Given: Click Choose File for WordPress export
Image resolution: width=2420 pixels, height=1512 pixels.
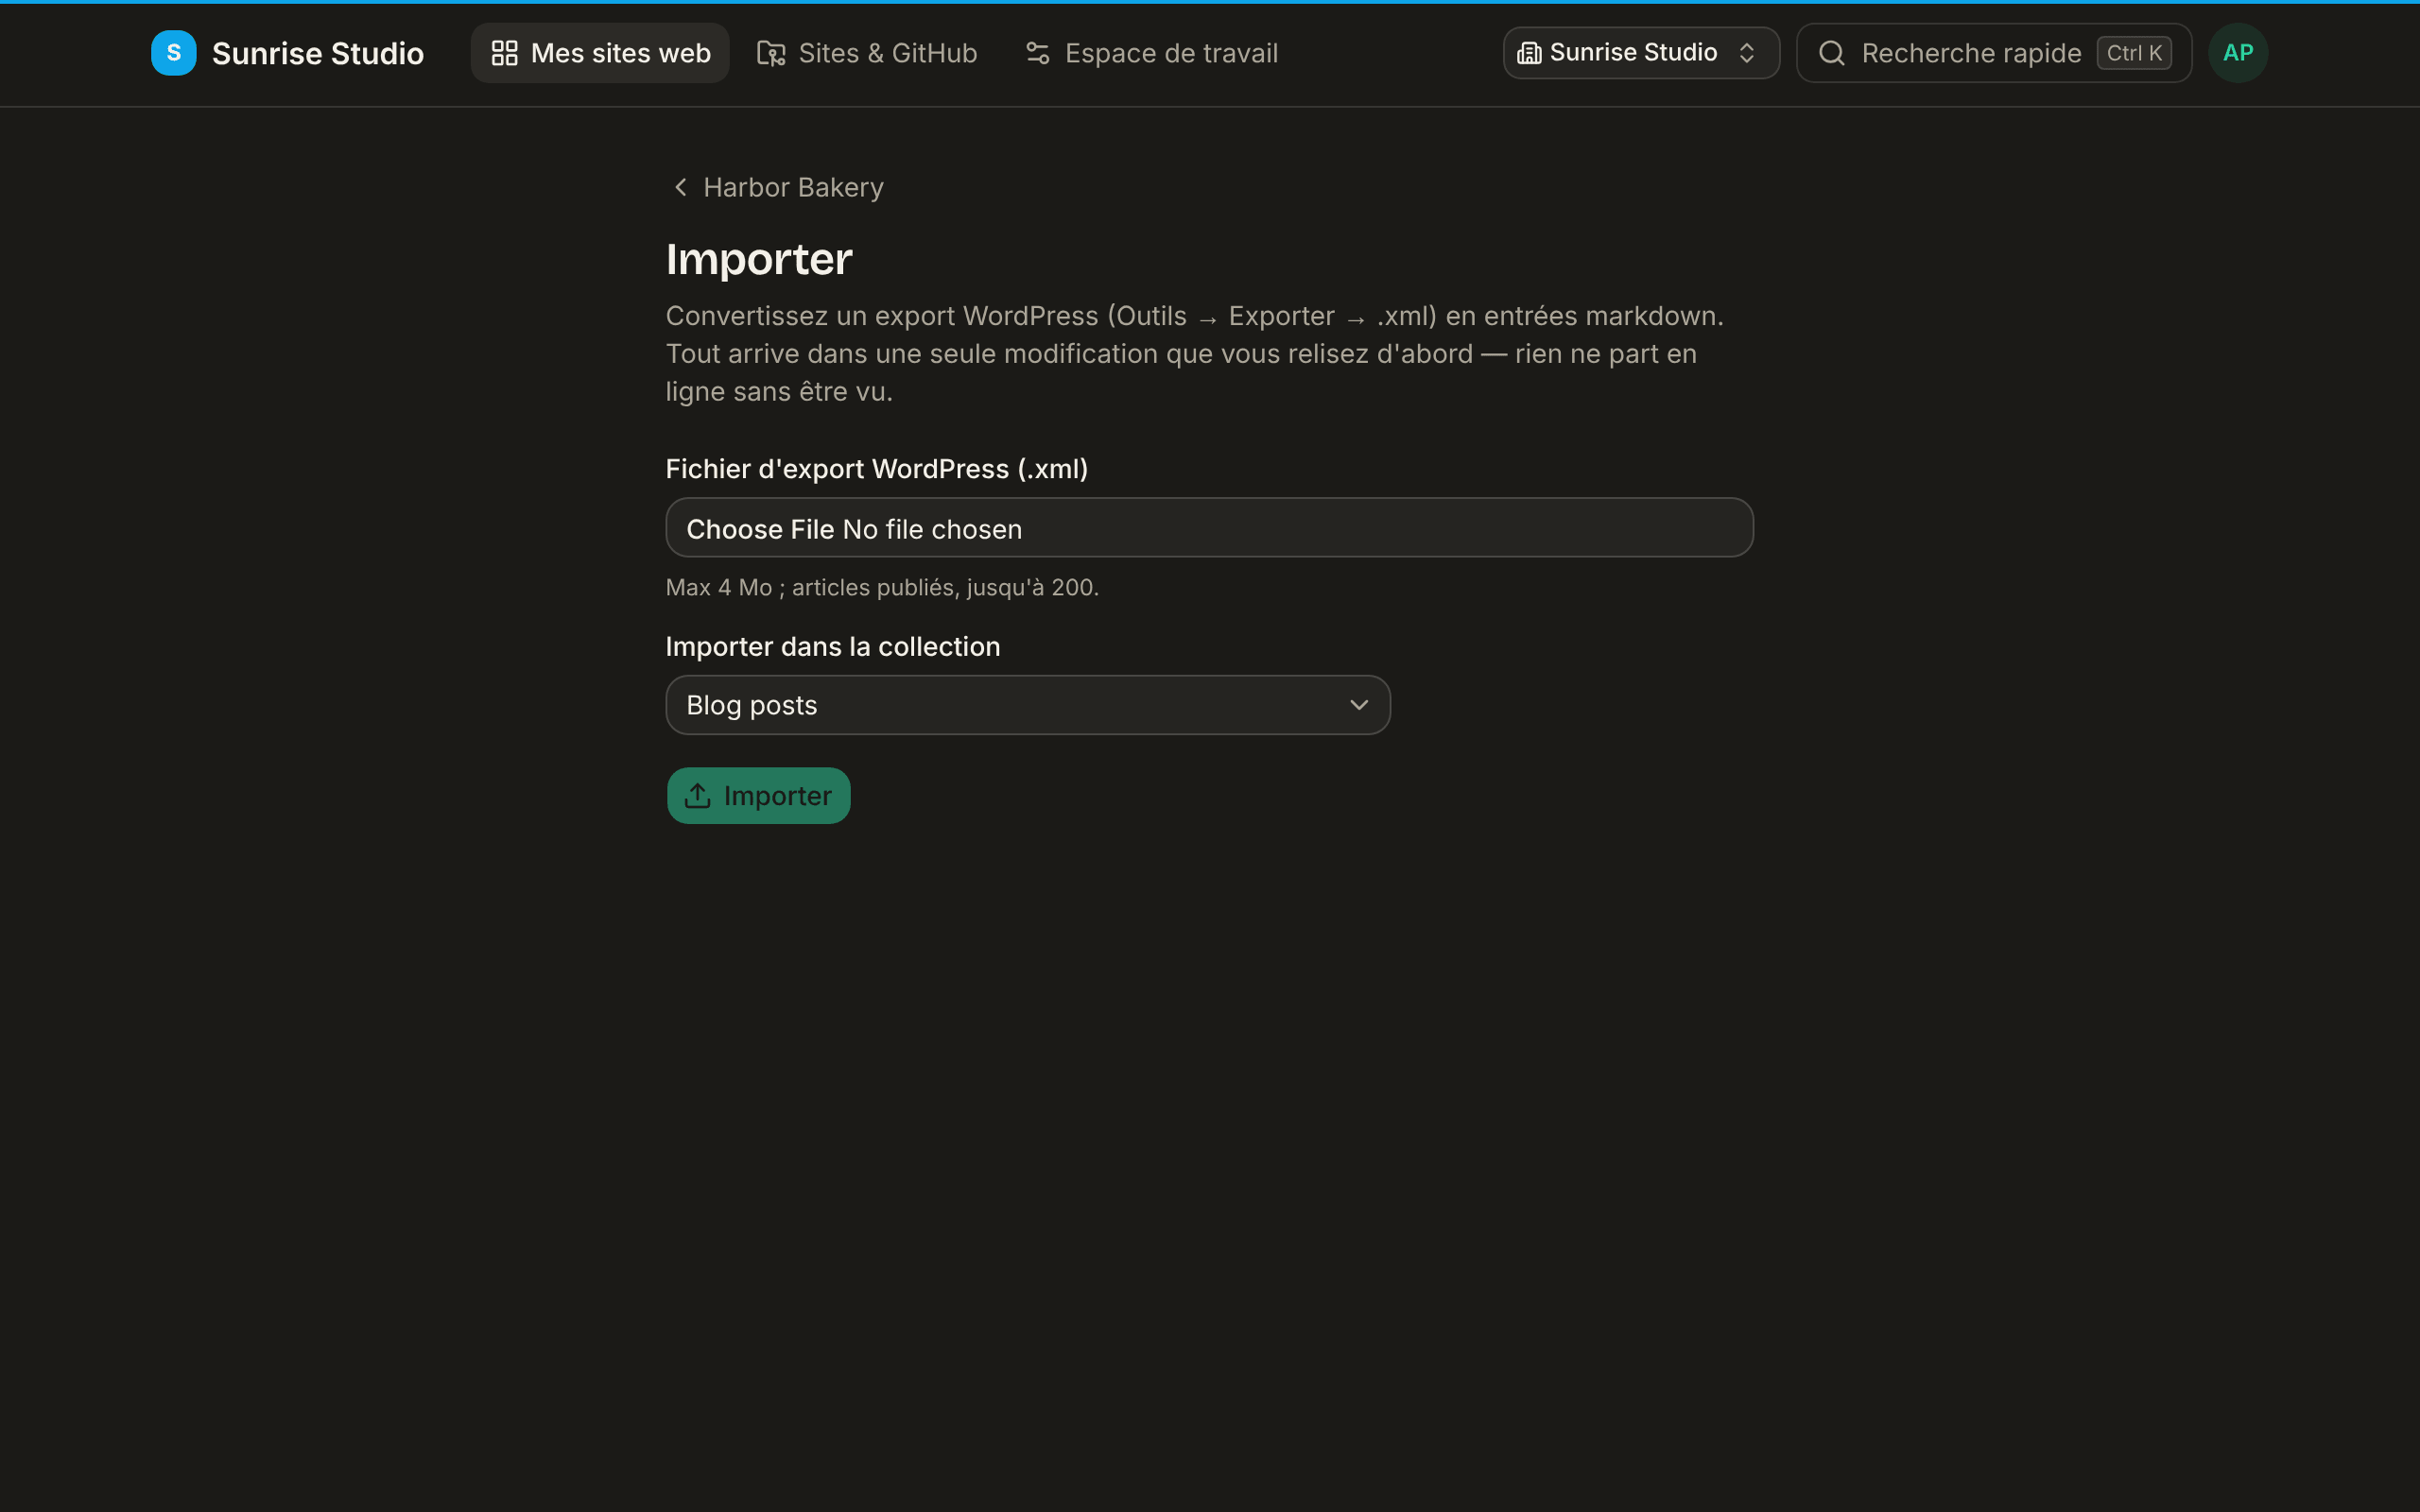Looking at the screenshot, I should 1209,528.
